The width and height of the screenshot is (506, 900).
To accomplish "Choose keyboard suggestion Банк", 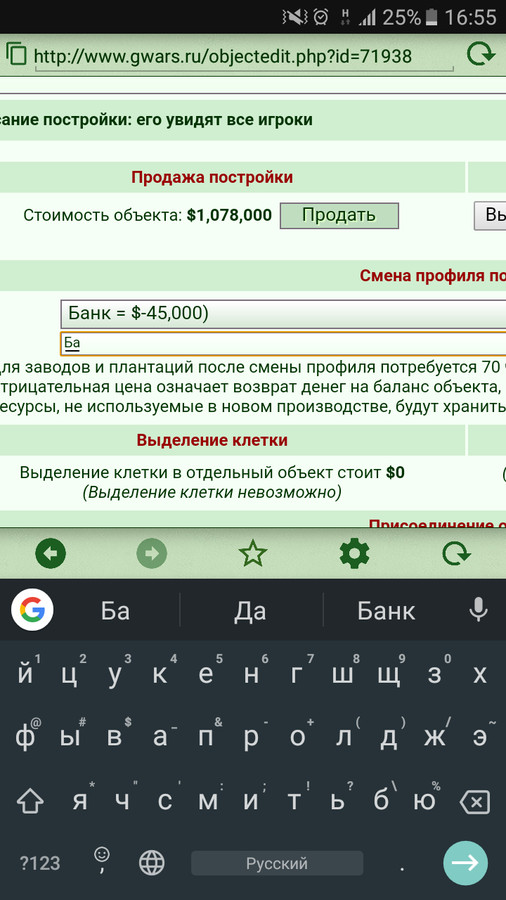I will tap(386, 611).
